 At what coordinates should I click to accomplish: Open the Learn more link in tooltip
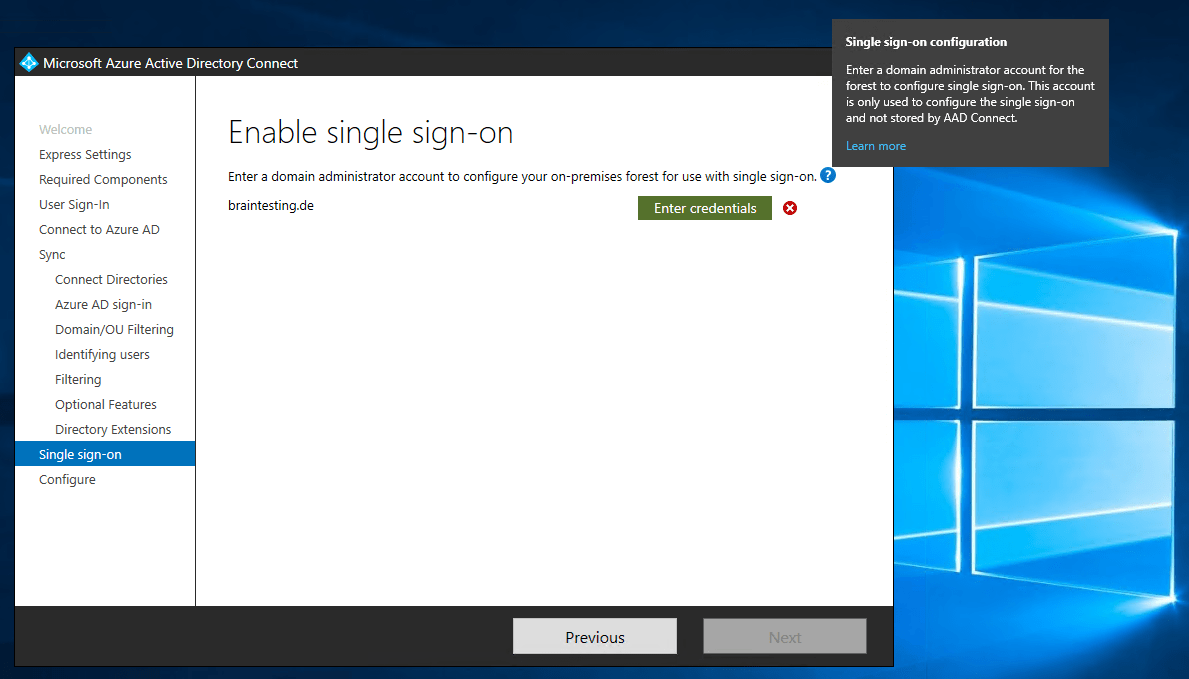click(876, 146)
